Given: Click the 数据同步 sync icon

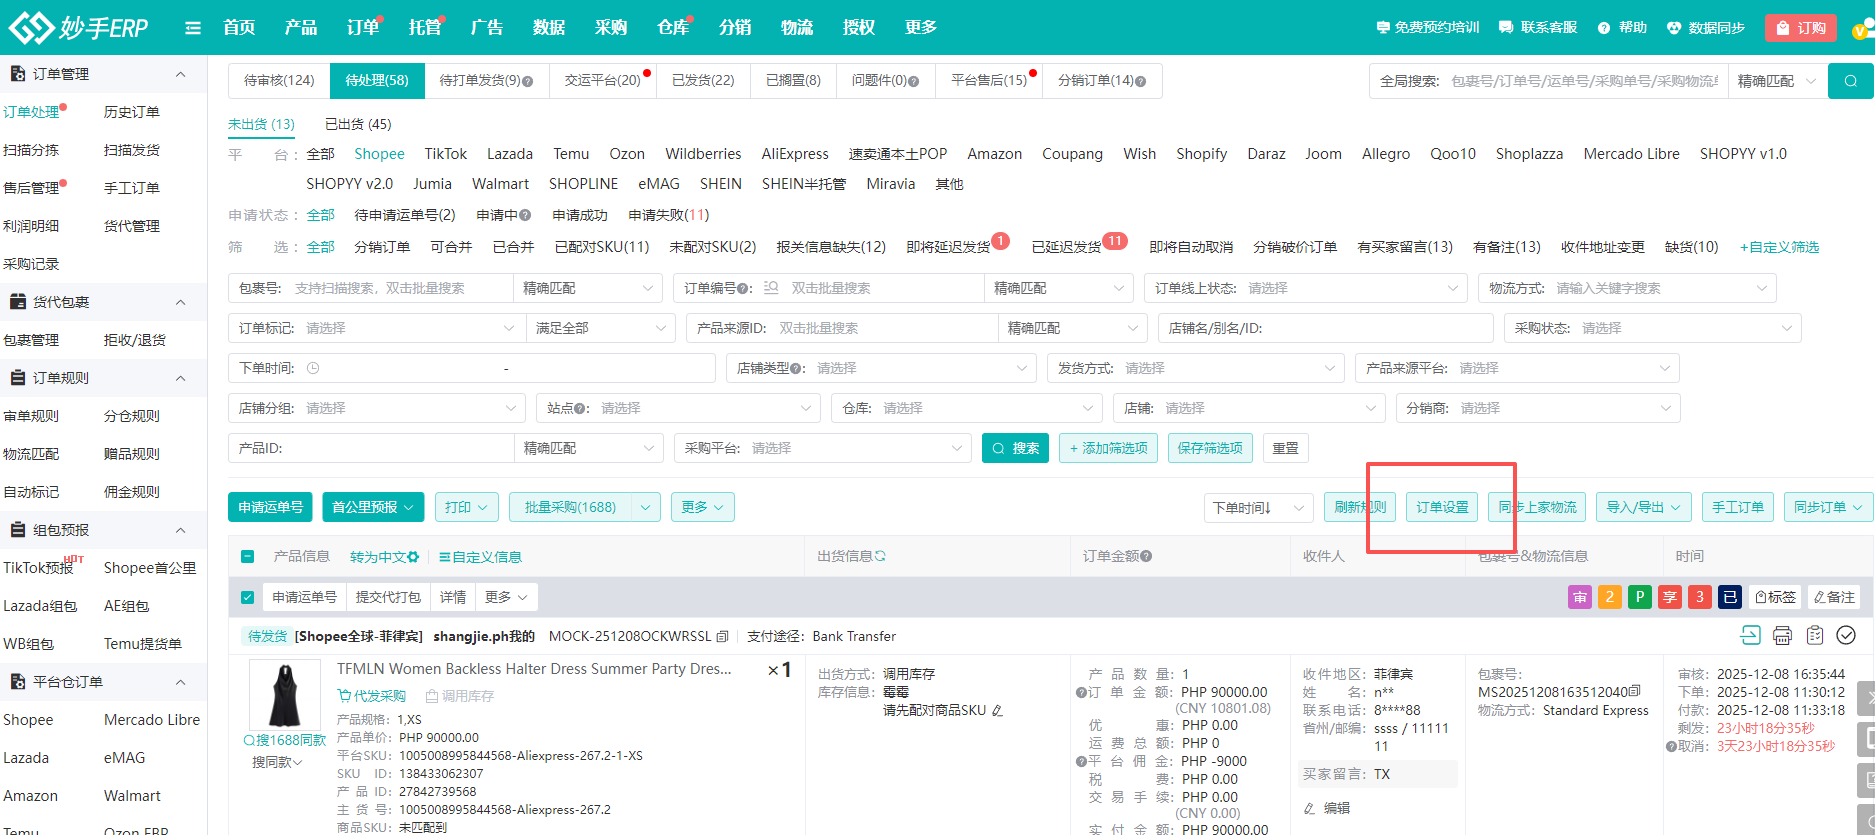Looking at the screenshot, I should tap(1674, 28).
